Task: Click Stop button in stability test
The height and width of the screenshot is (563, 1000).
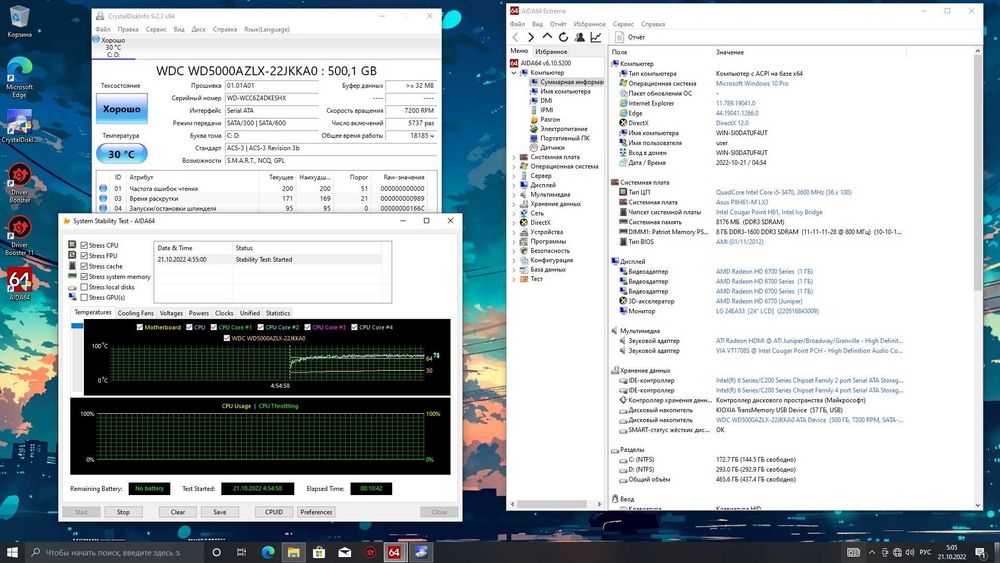Action: point(123,512)
